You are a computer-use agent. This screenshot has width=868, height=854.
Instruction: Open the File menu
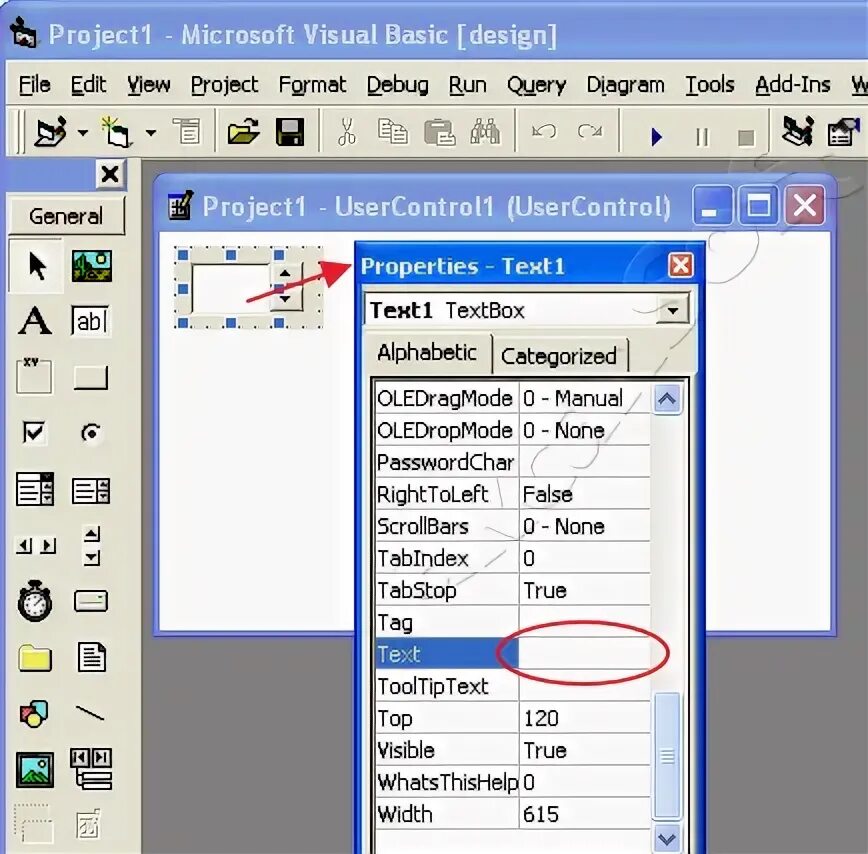click(34, 85)
